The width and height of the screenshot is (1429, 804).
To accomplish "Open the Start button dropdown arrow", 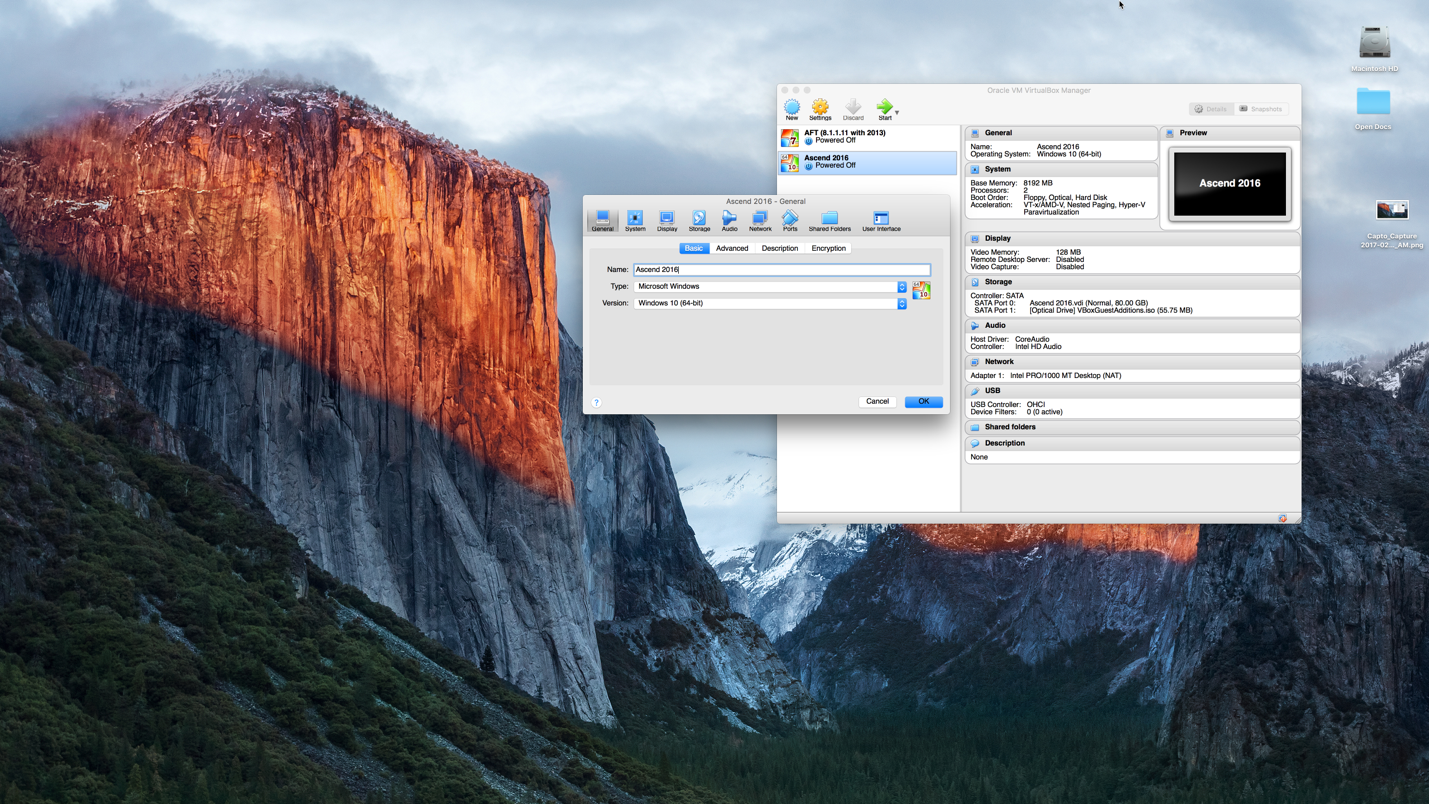I will pos(897,112).
